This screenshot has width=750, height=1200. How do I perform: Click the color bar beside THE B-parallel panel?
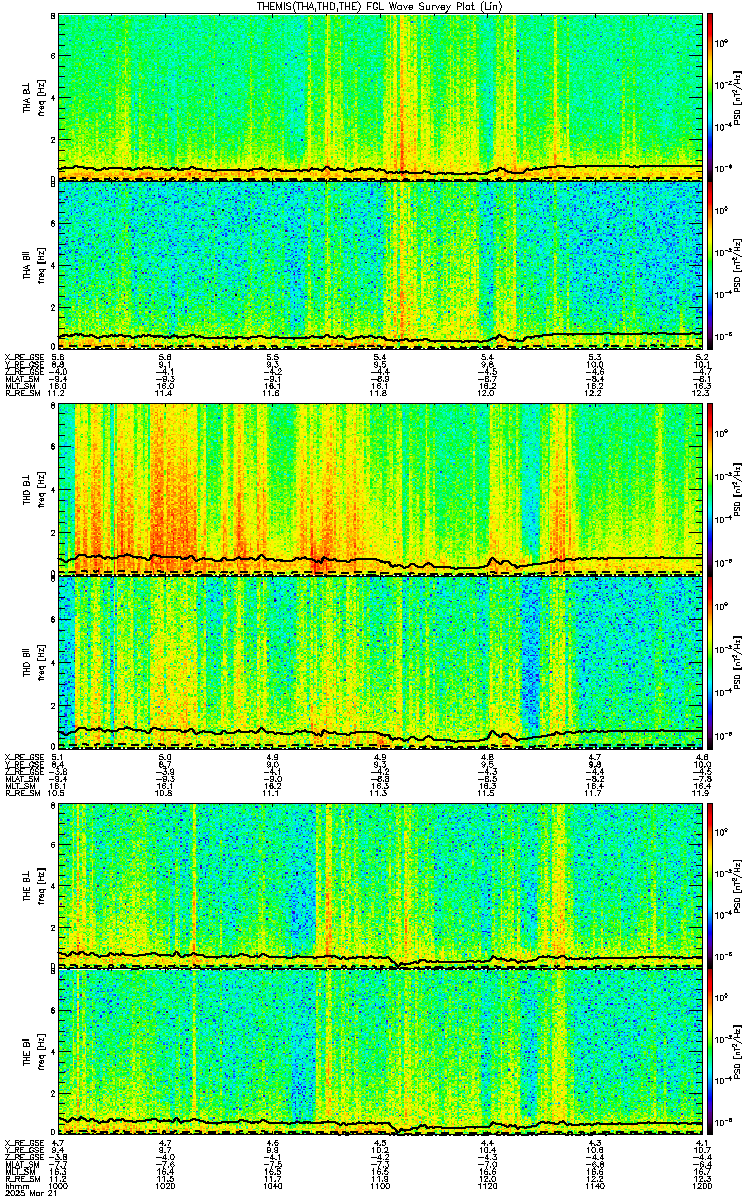[711, 1052]
